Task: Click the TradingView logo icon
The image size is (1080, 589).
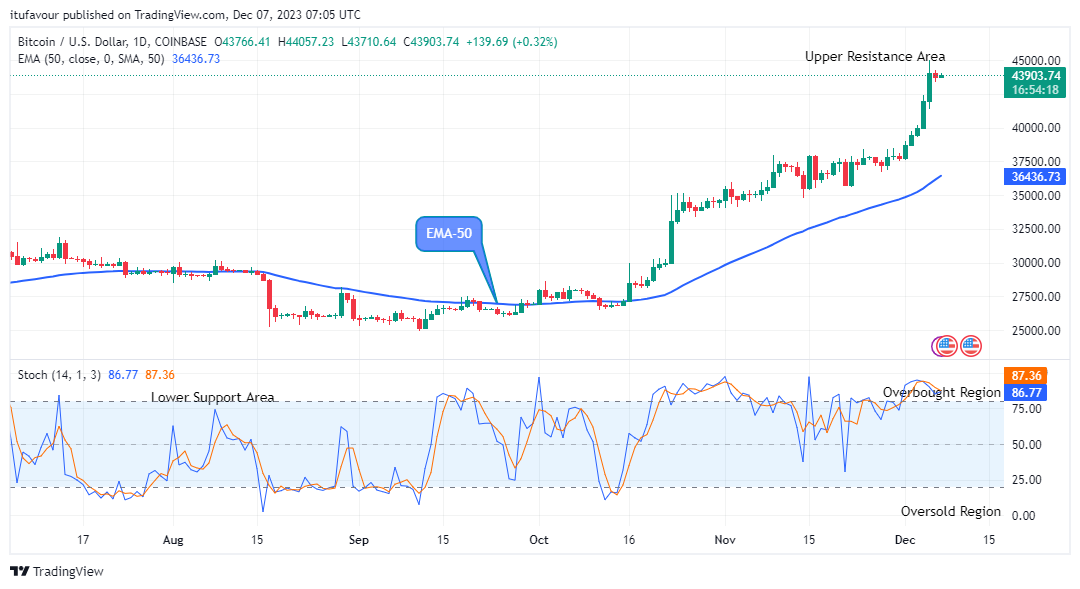Action: (x=19, y=572)
